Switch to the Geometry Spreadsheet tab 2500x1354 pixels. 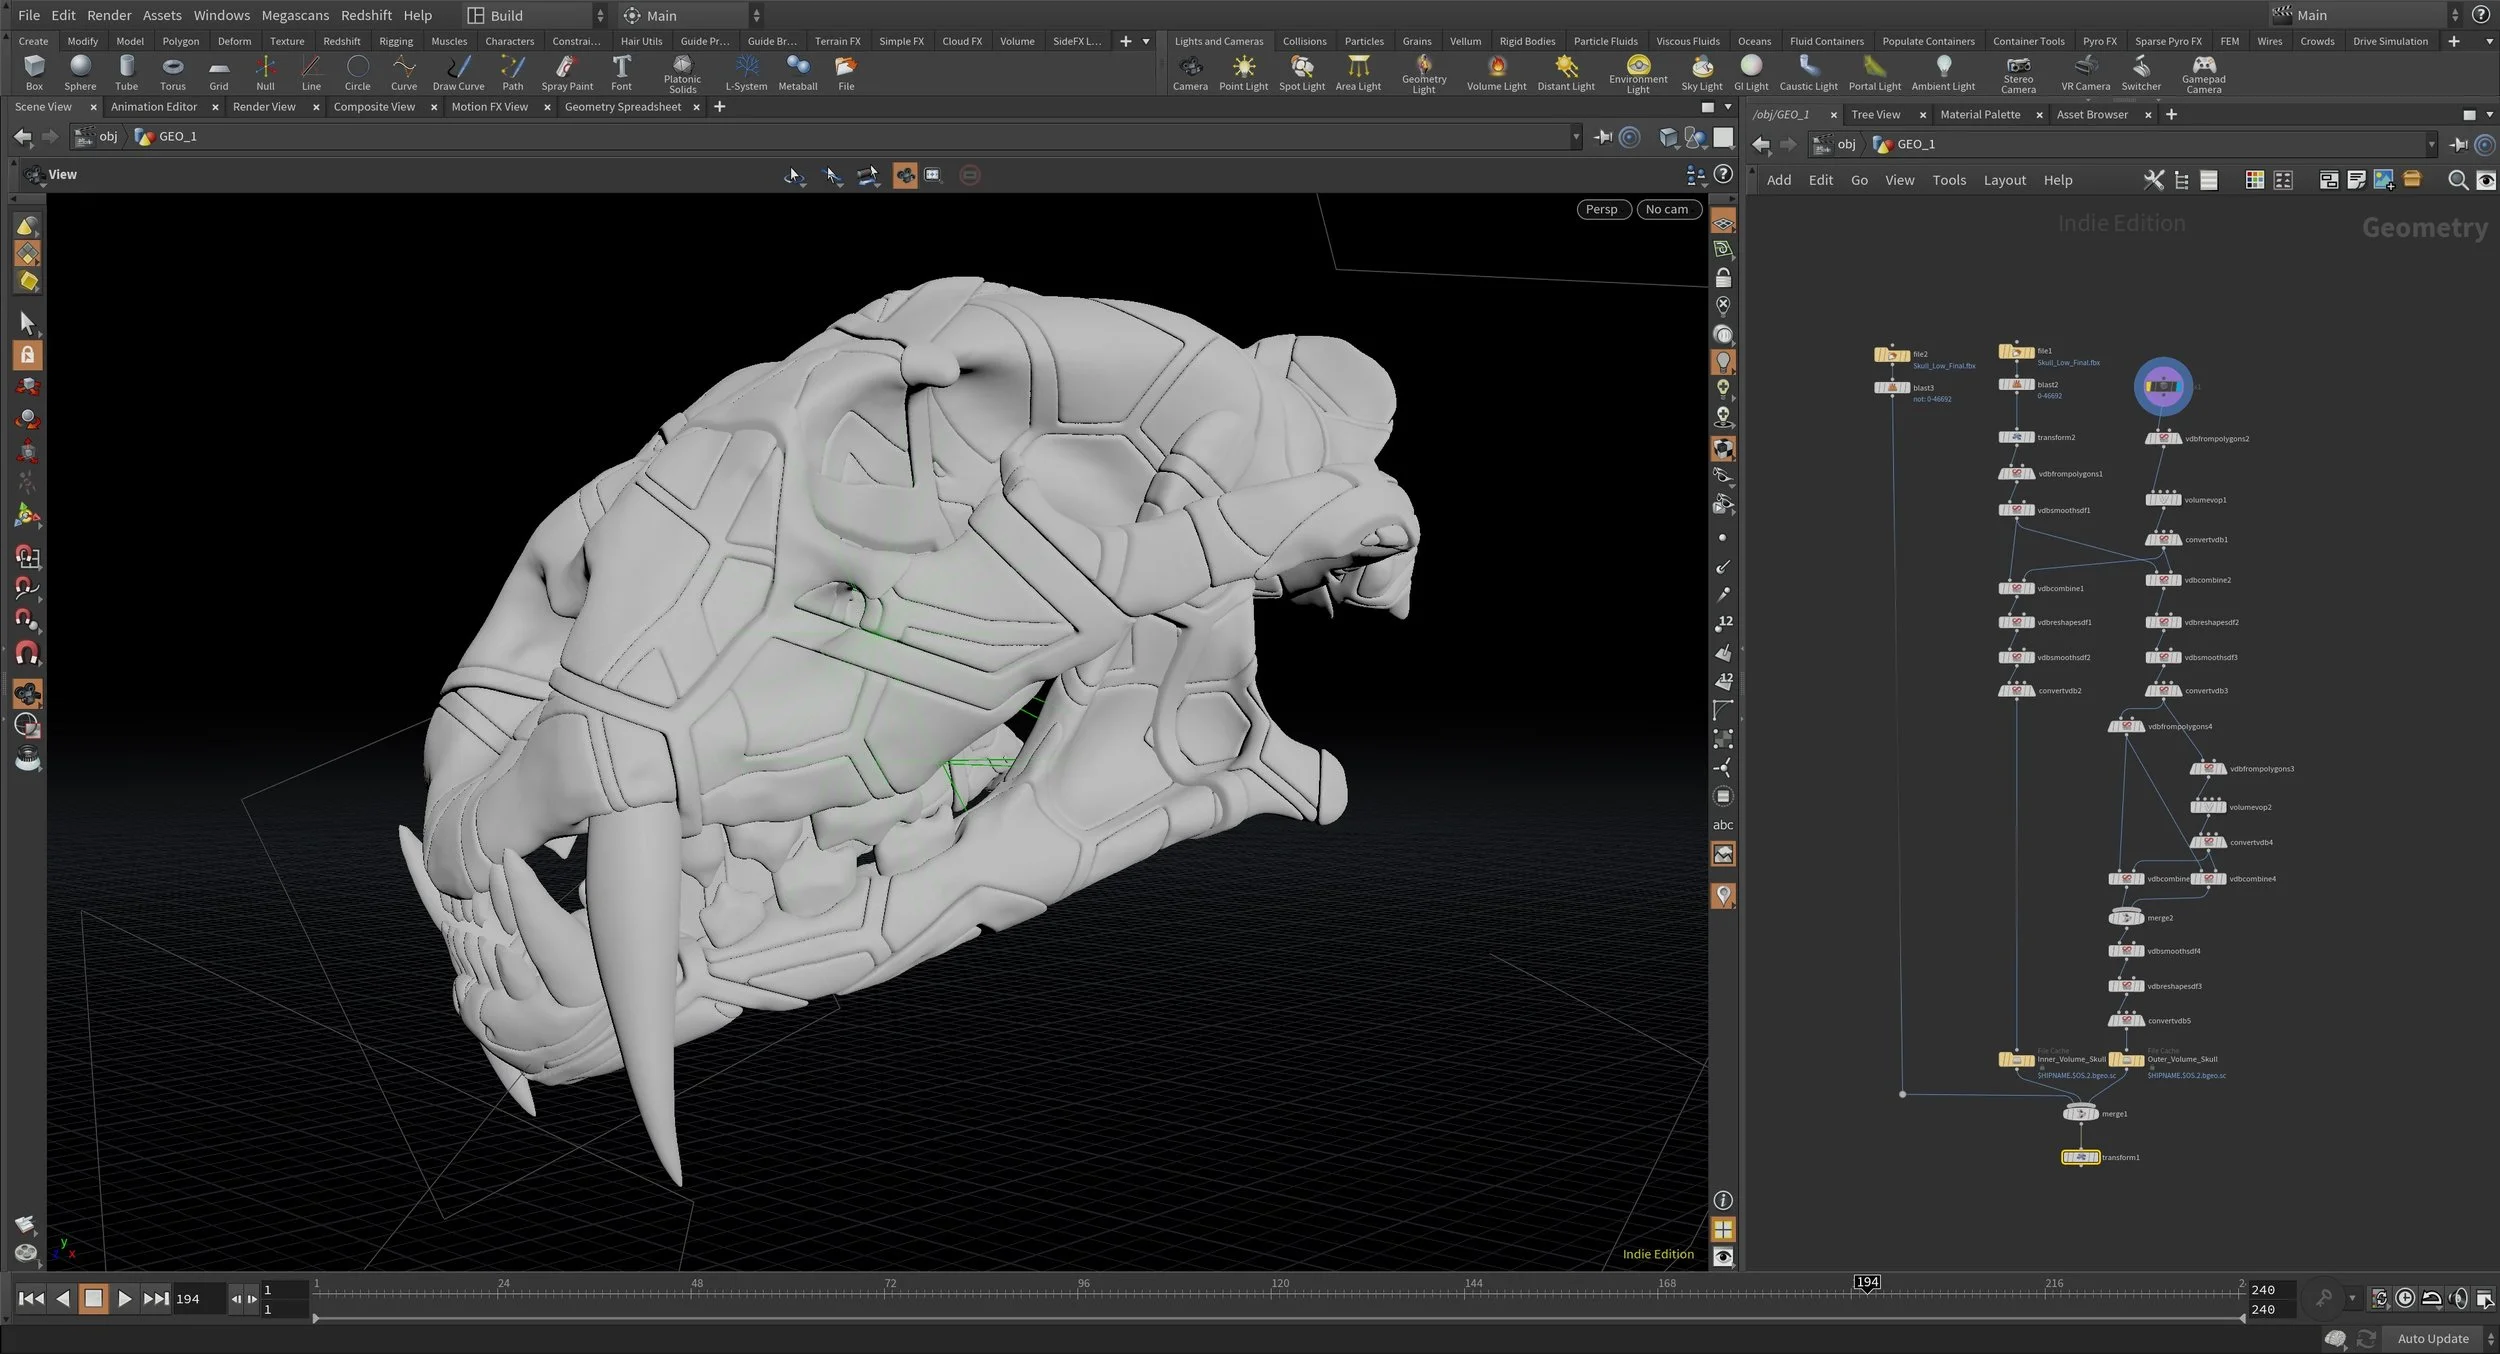pos(623,107)
